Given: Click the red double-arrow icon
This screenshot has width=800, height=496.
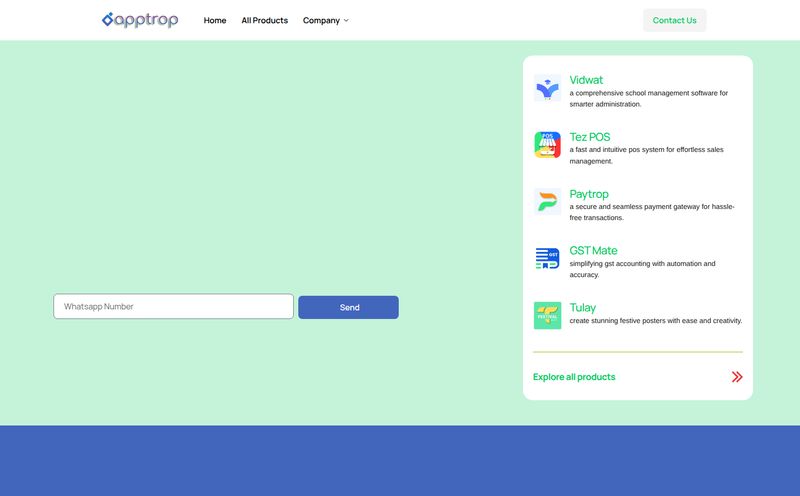Looking at the screenshot, I should click(737, 377).
